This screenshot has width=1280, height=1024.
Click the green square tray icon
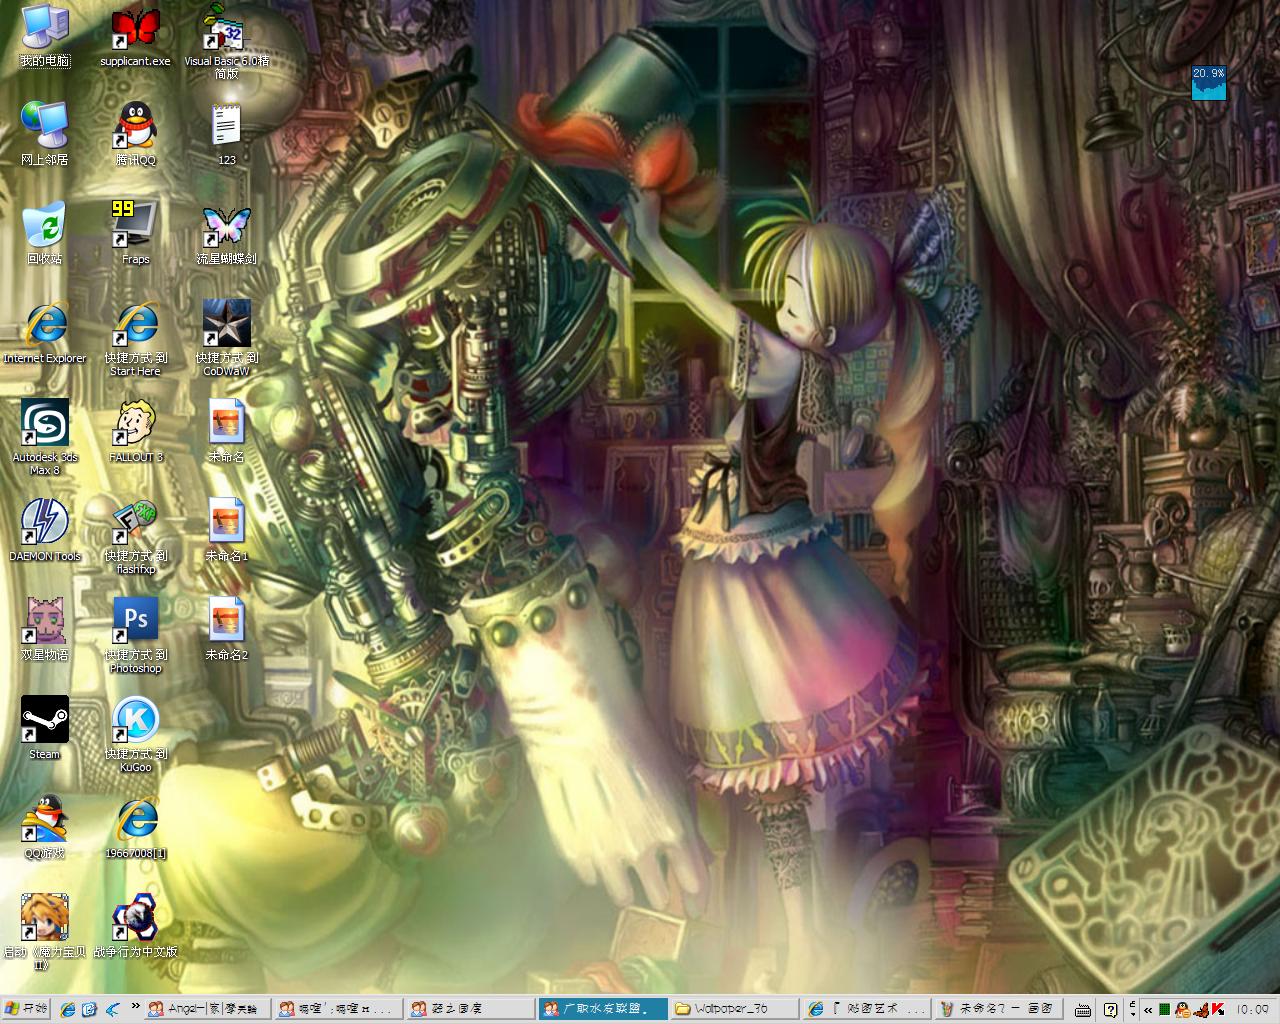[x=1165, y=1009]
